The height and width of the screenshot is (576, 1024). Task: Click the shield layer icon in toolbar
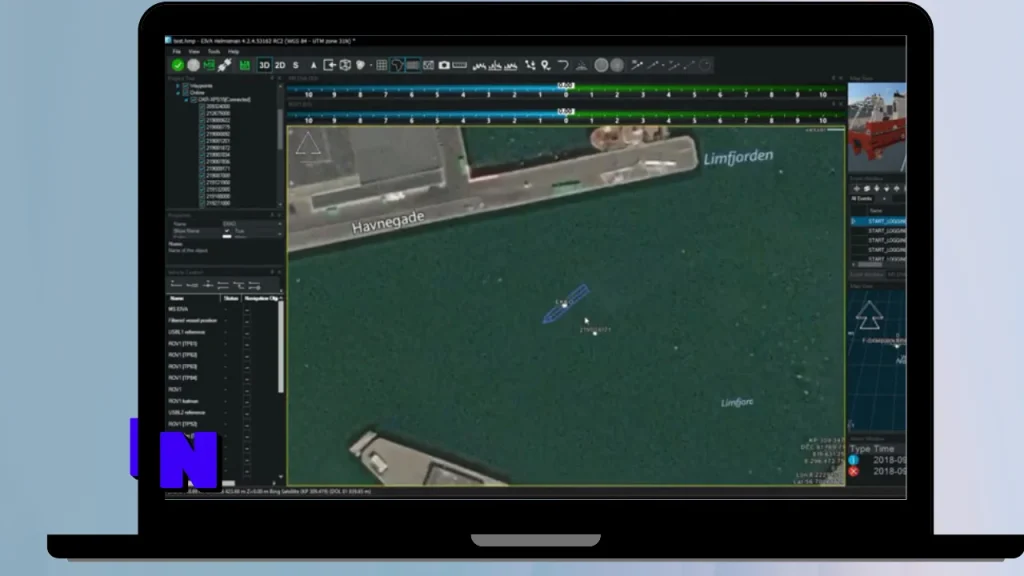point(360,65)
